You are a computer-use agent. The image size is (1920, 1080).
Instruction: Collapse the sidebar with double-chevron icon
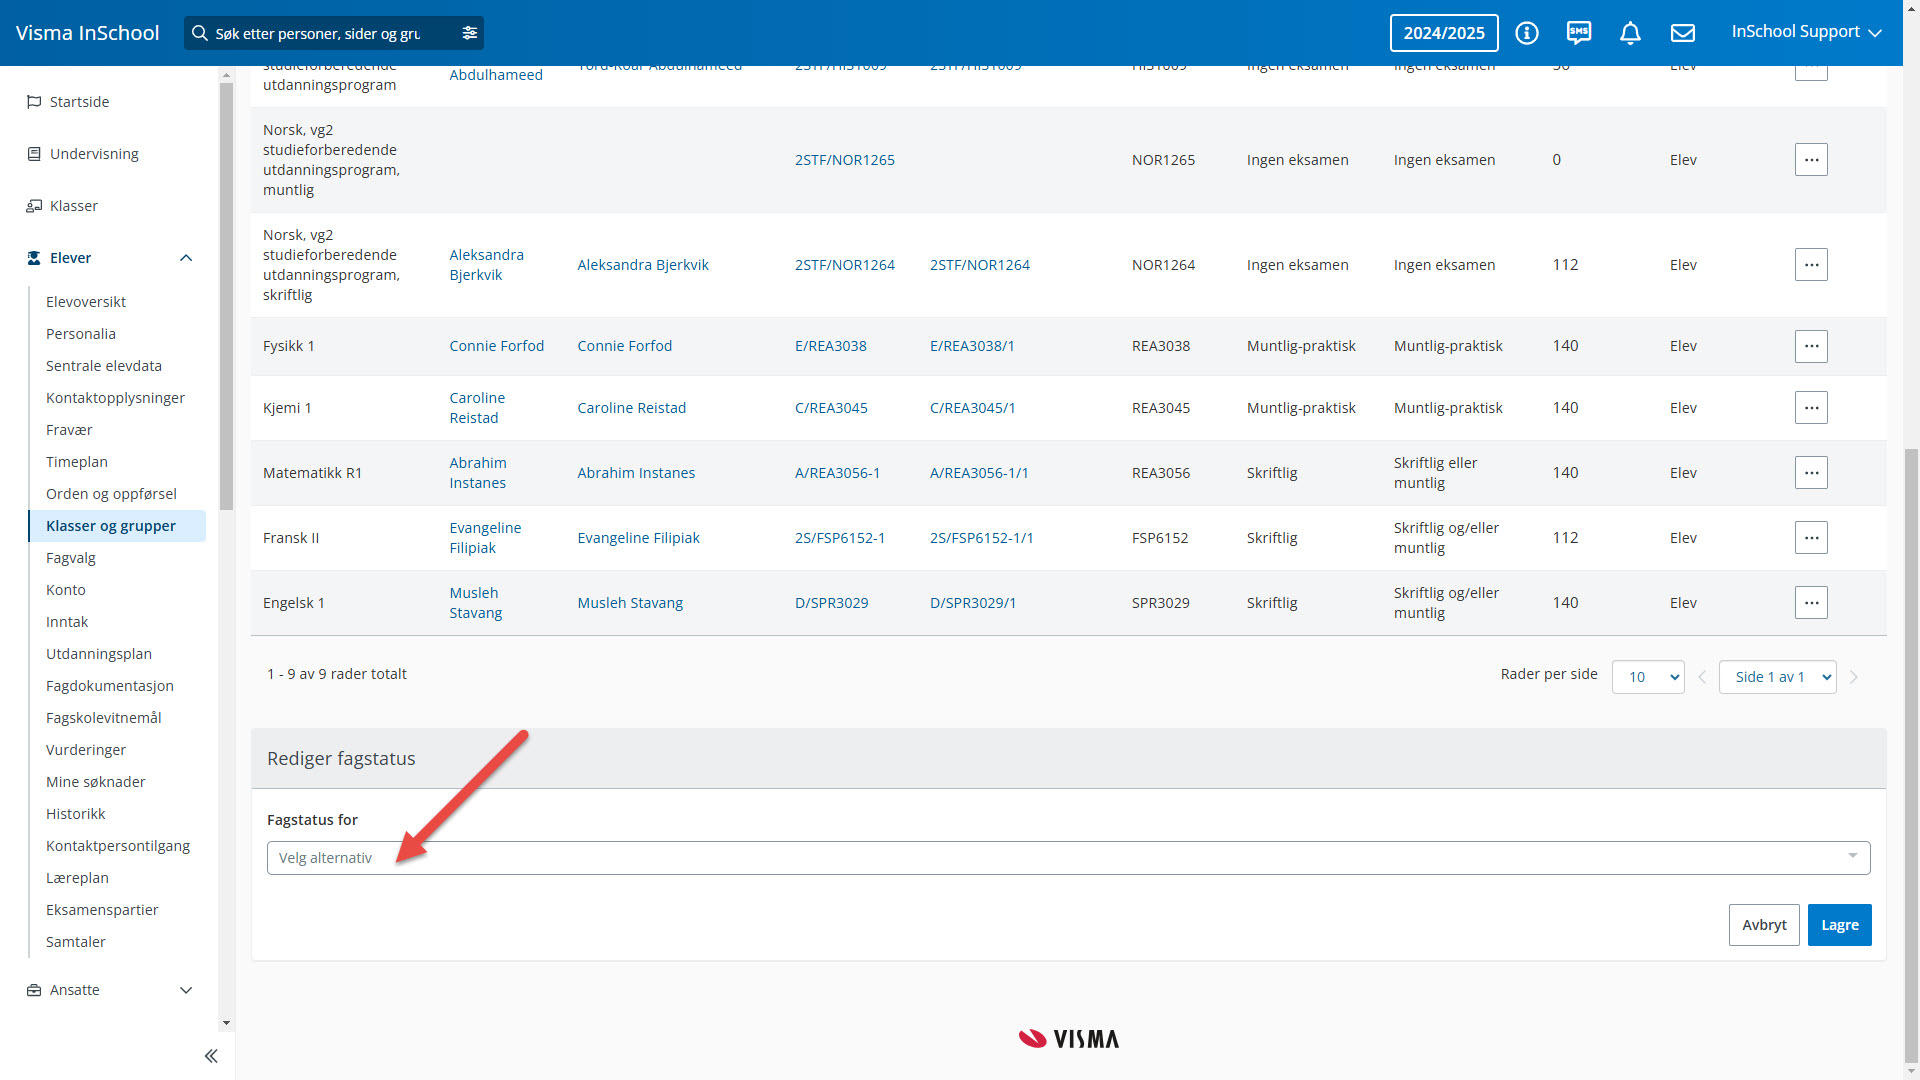point(211,1056)
